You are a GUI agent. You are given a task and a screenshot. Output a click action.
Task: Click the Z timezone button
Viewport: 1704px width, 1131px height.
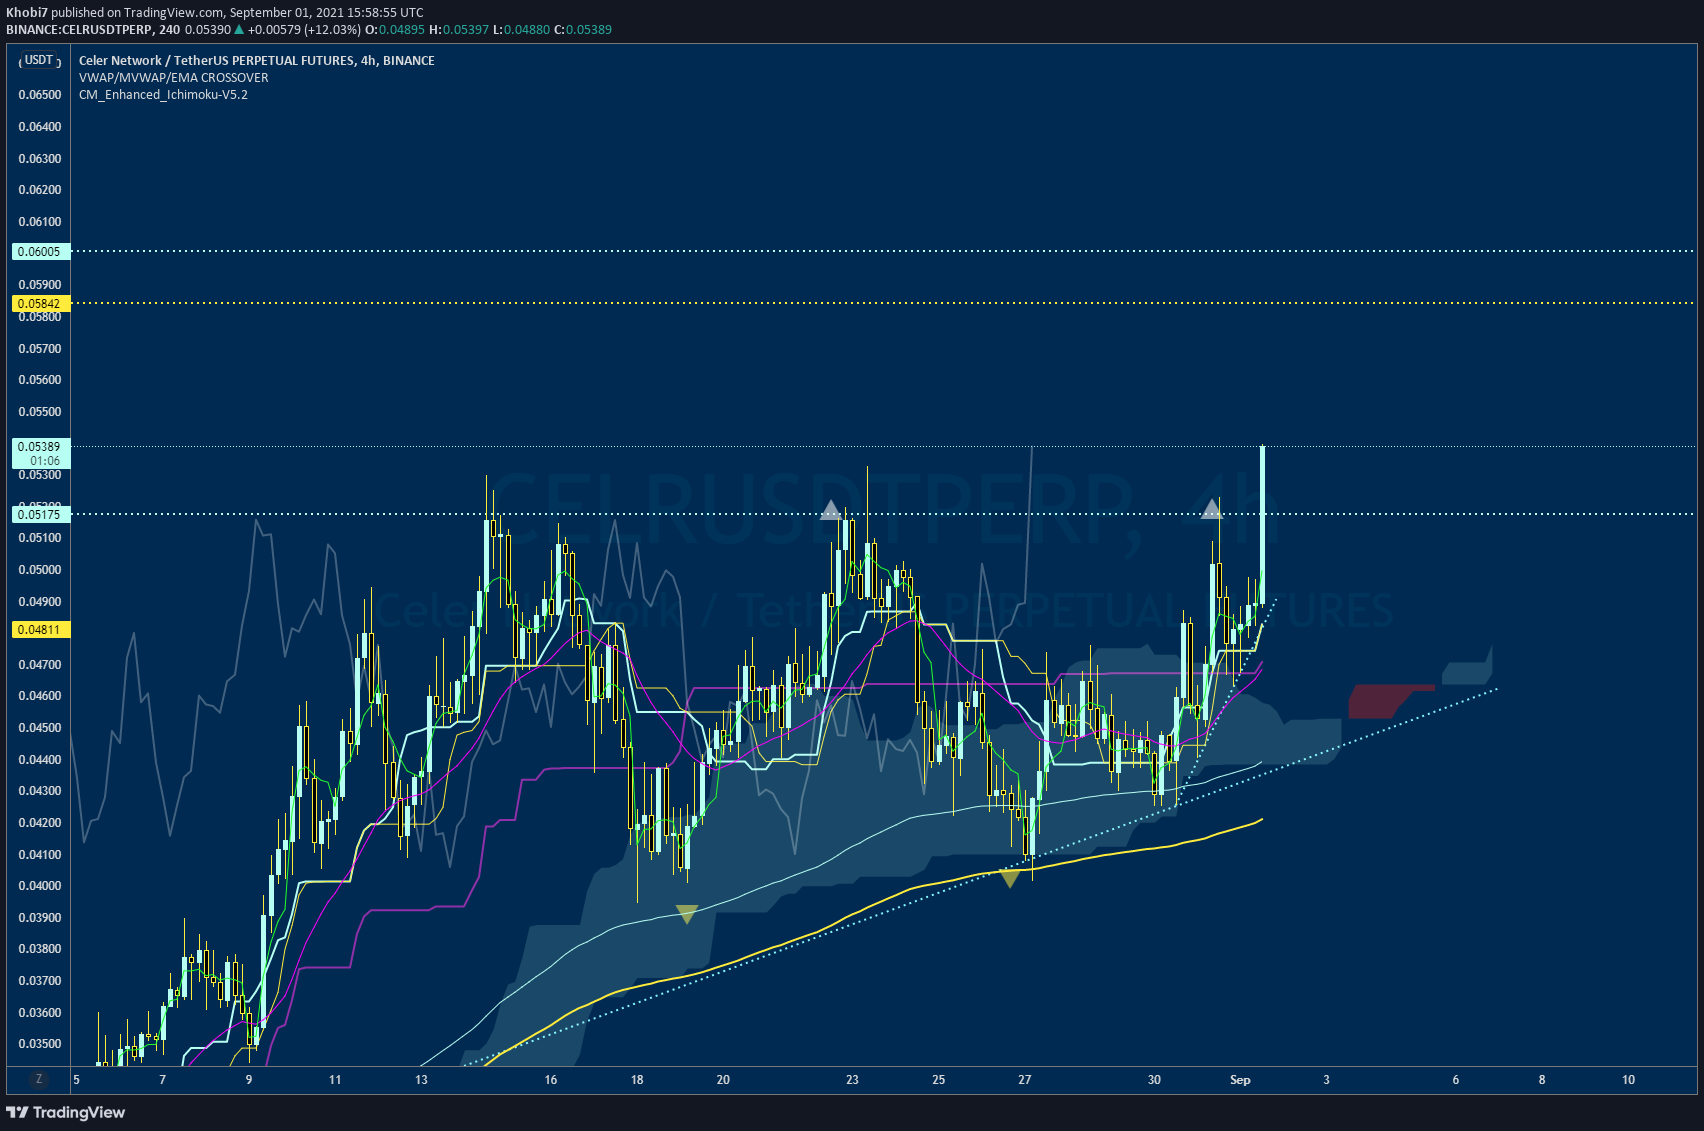pyautogui.click(x=39, y=1079)
